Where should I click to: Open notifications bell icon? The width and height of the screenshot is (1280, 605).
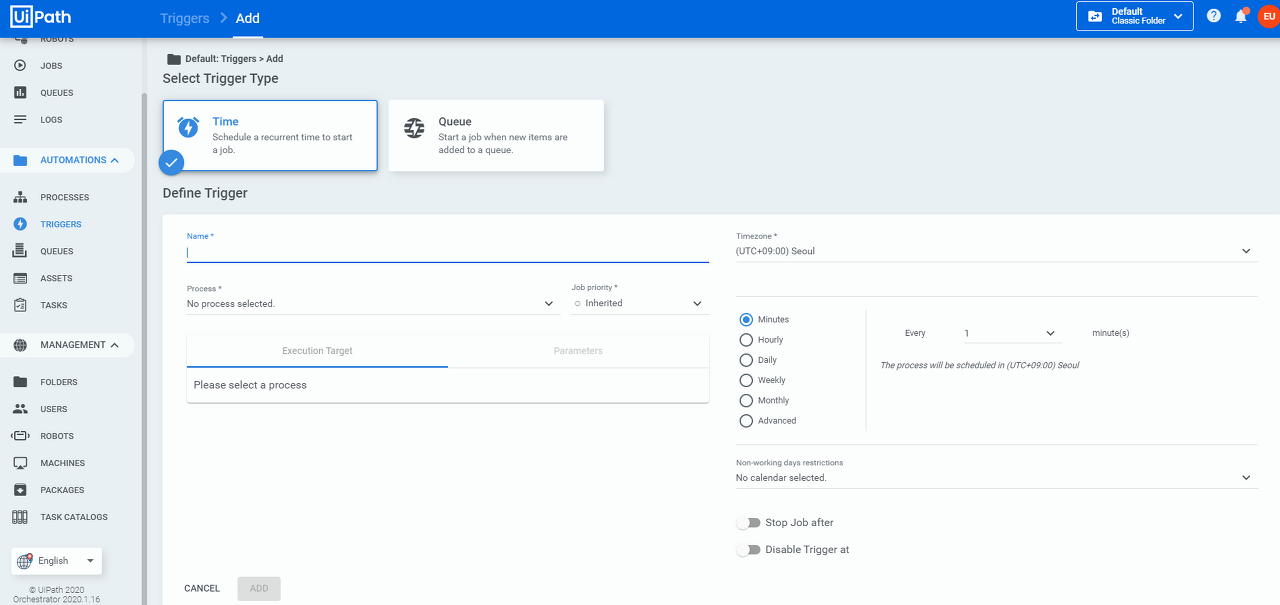(x=1241, y=16)
